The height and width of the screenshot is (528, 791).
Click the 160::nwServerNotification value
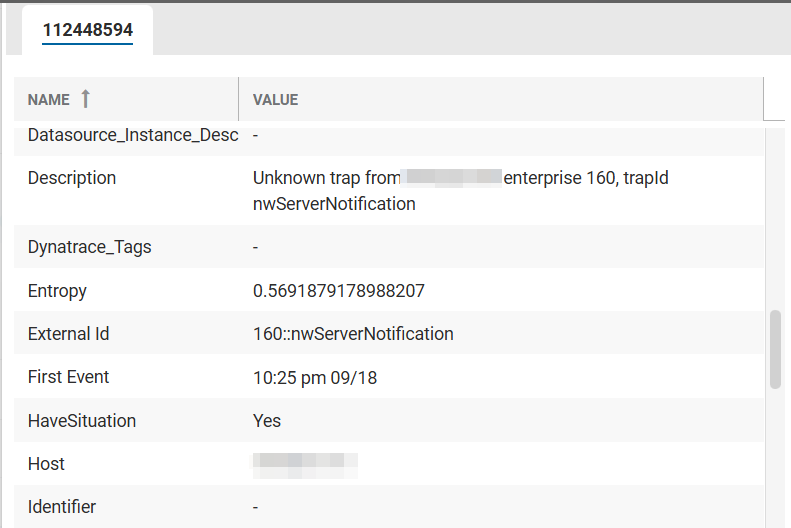click(x=353, y=334)
